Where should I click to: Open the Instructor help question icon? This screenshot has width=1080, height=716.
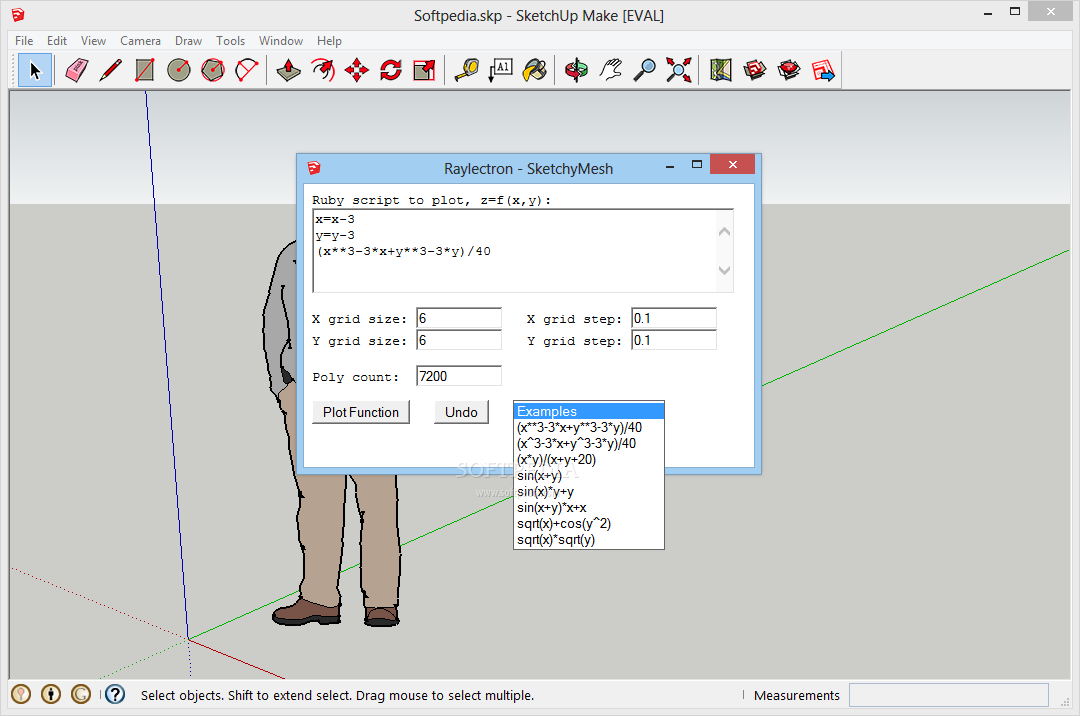tap(115, 694)
